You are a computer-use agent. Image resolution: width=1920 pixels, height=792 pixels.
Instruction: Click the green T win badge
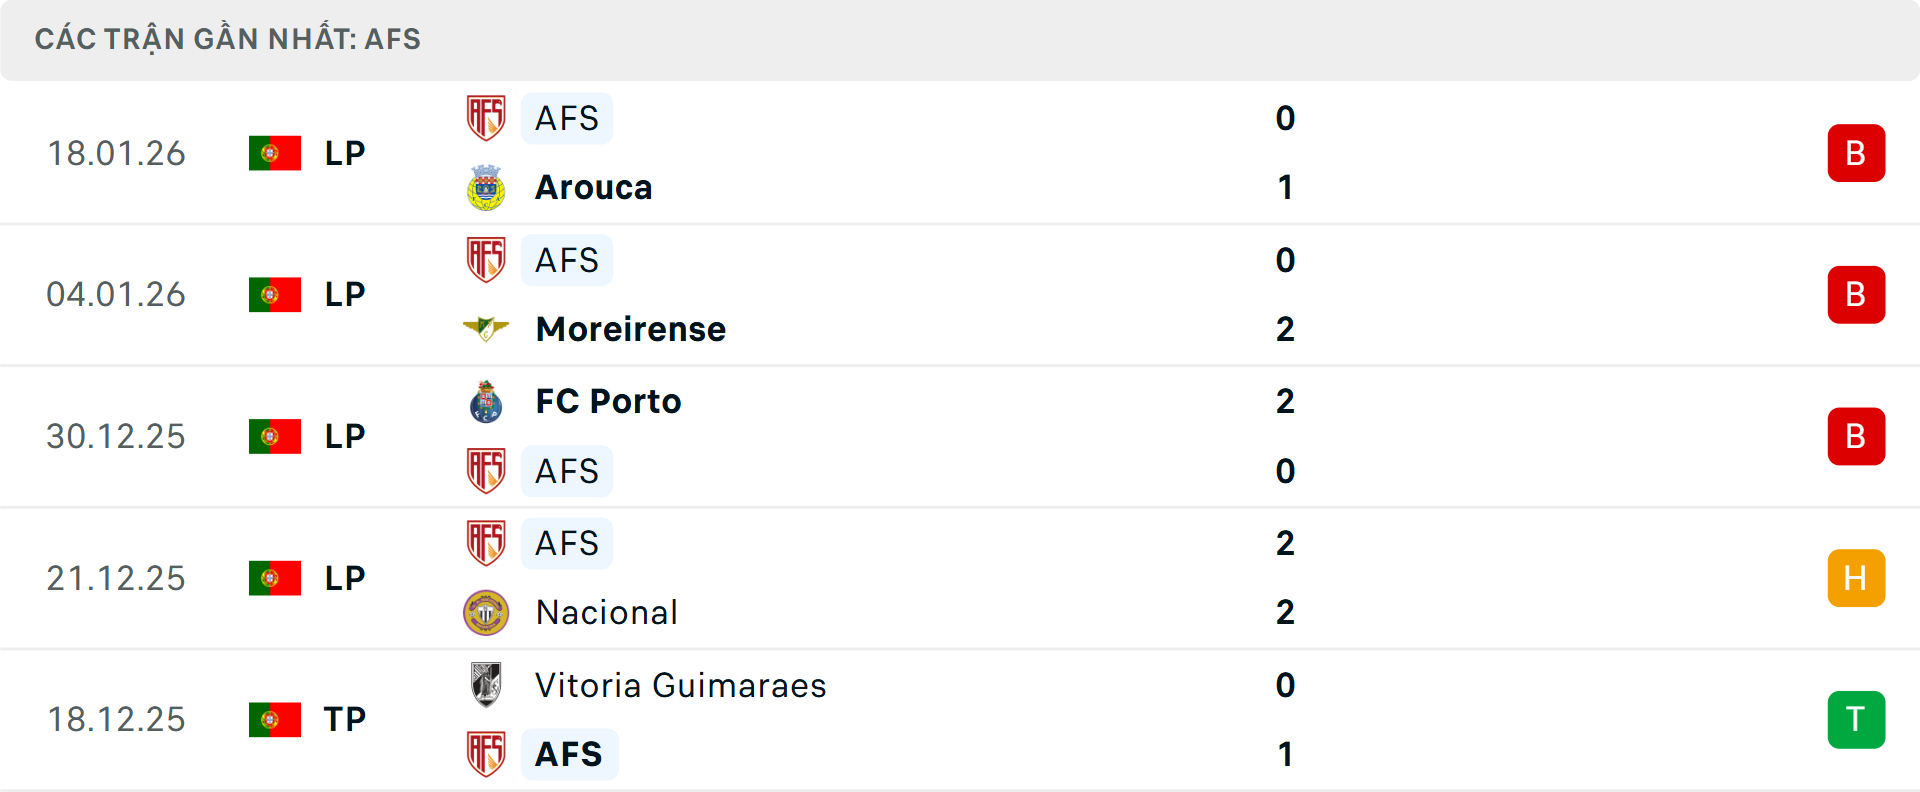pos(1856,720)
